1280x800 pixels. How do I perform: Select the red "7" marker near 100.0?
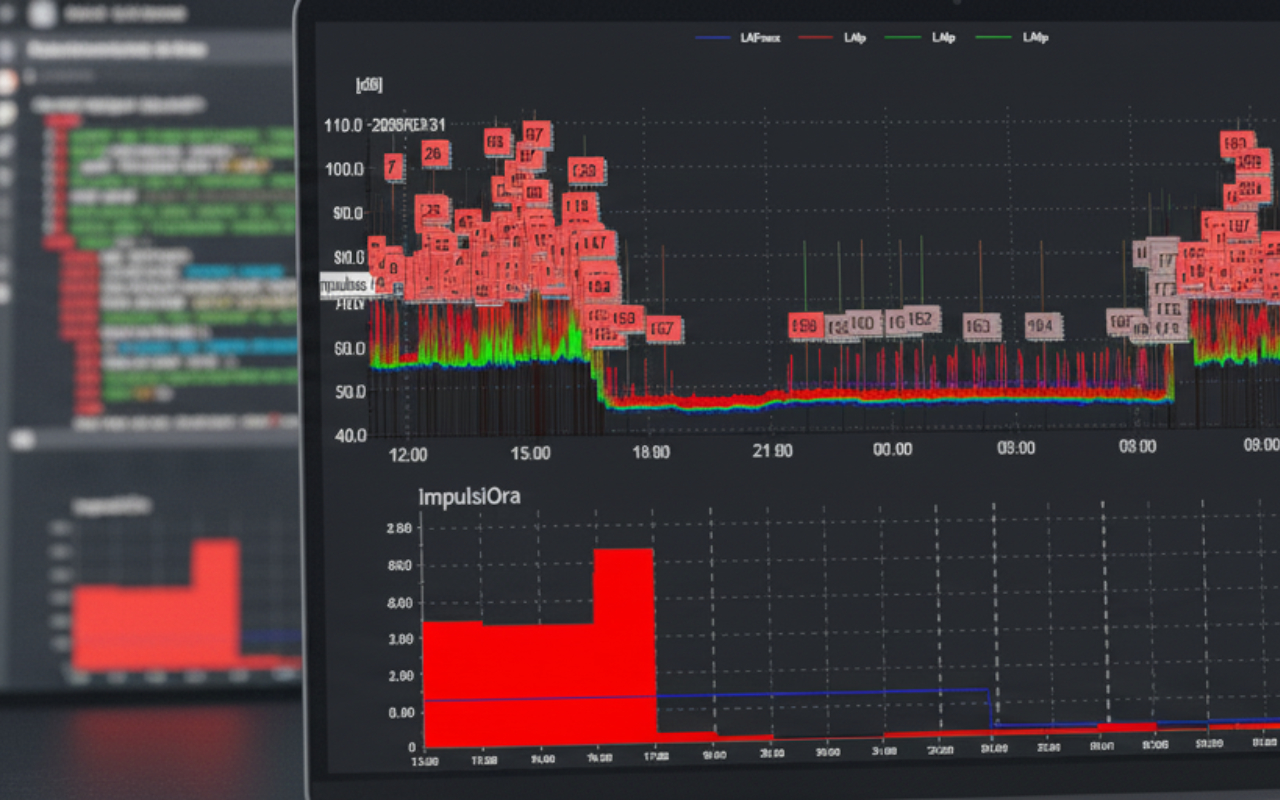(393, 167)
